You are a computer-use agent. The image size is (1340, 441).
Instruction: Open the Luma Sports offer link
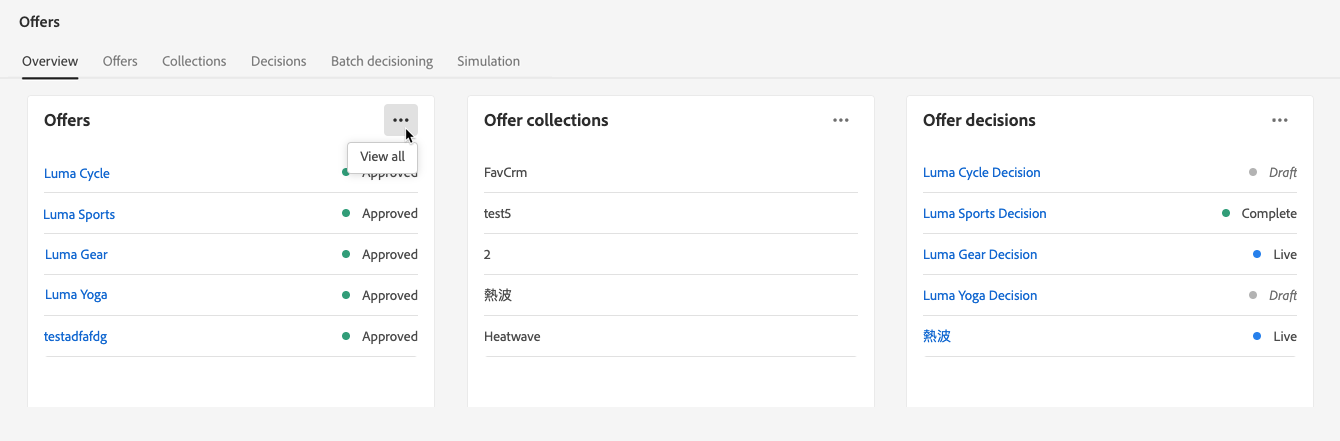(79, 214)
